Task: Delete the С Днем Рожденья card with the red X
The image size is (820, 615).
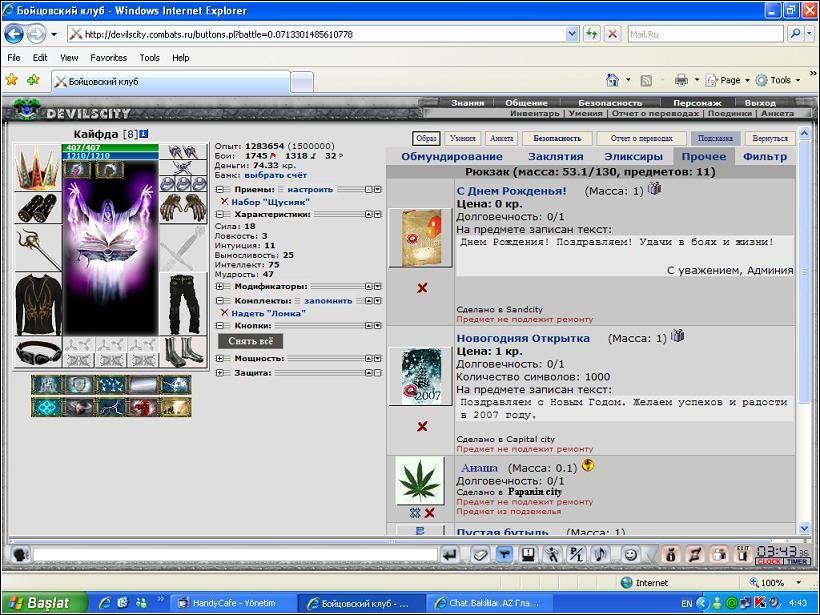Action: click(x=422, y=288)
